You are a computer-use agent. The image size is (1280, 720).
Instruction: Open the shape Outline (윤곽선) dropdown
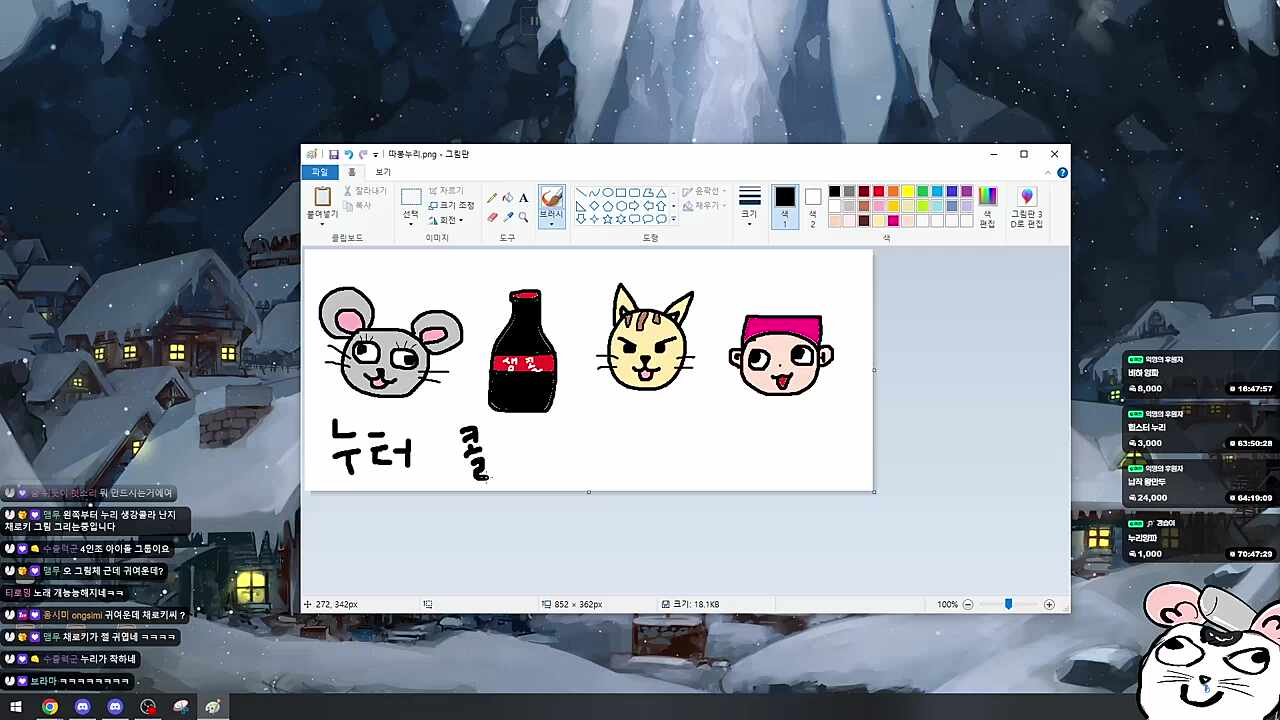702,191
